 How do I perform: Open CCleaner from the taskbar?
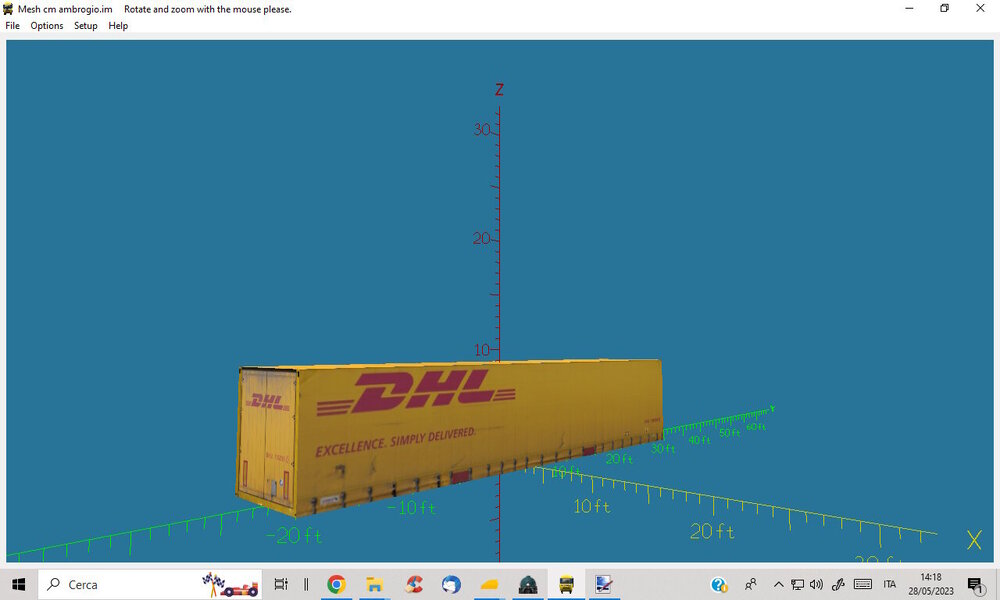coord(414,584)
